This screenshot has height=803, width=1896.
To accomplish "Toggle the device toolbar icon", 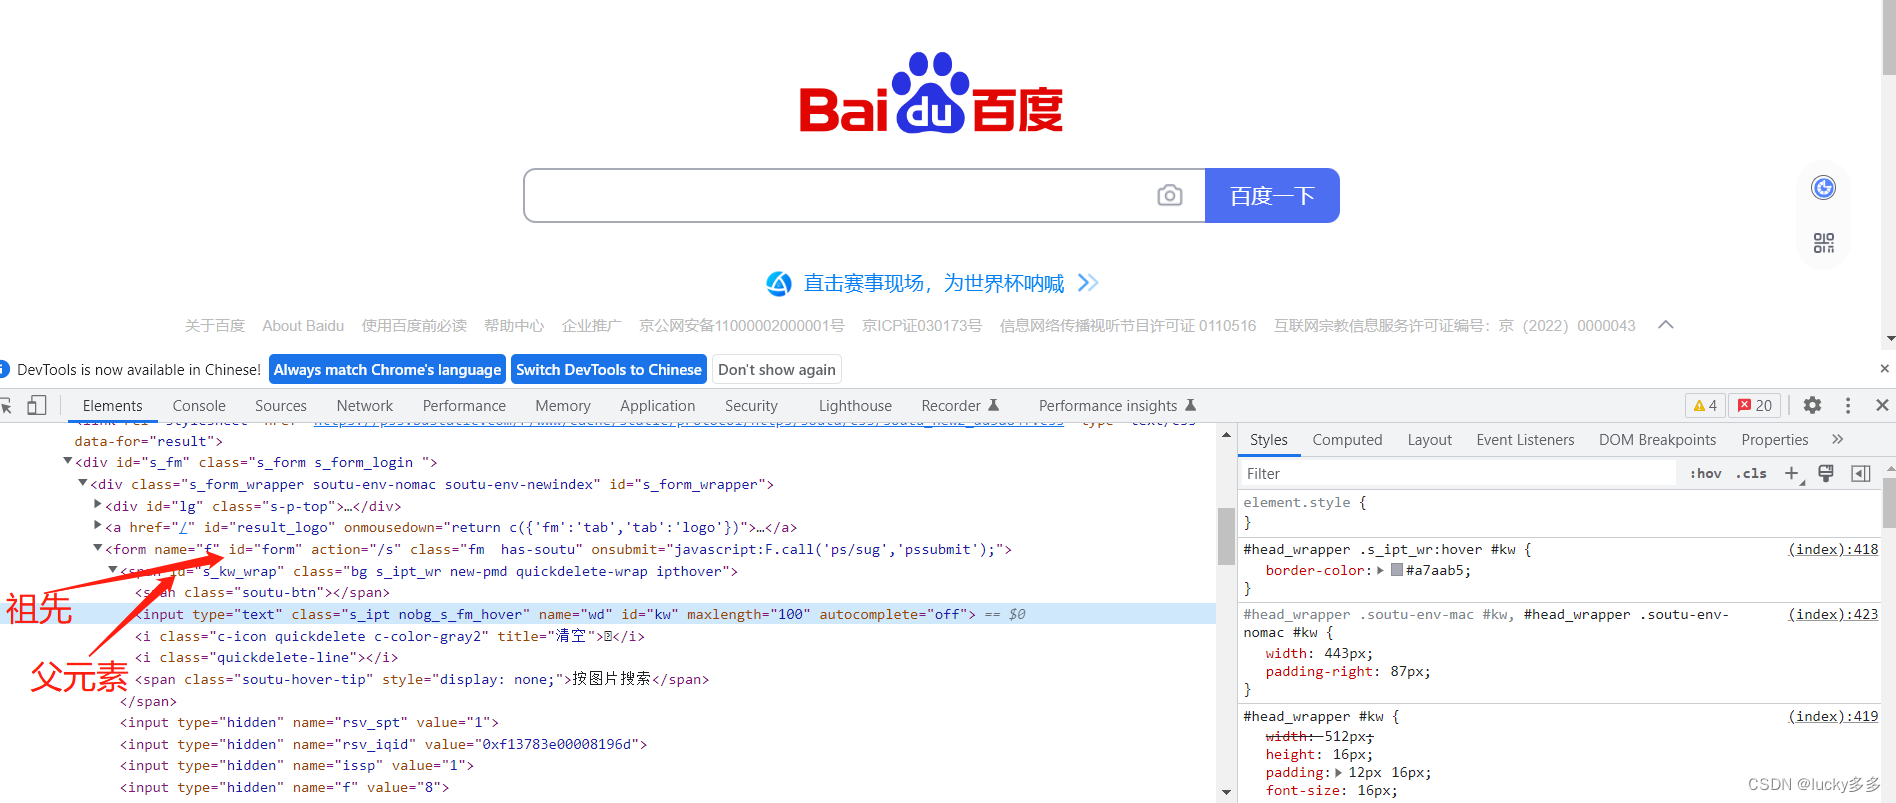I will point(37,405).
